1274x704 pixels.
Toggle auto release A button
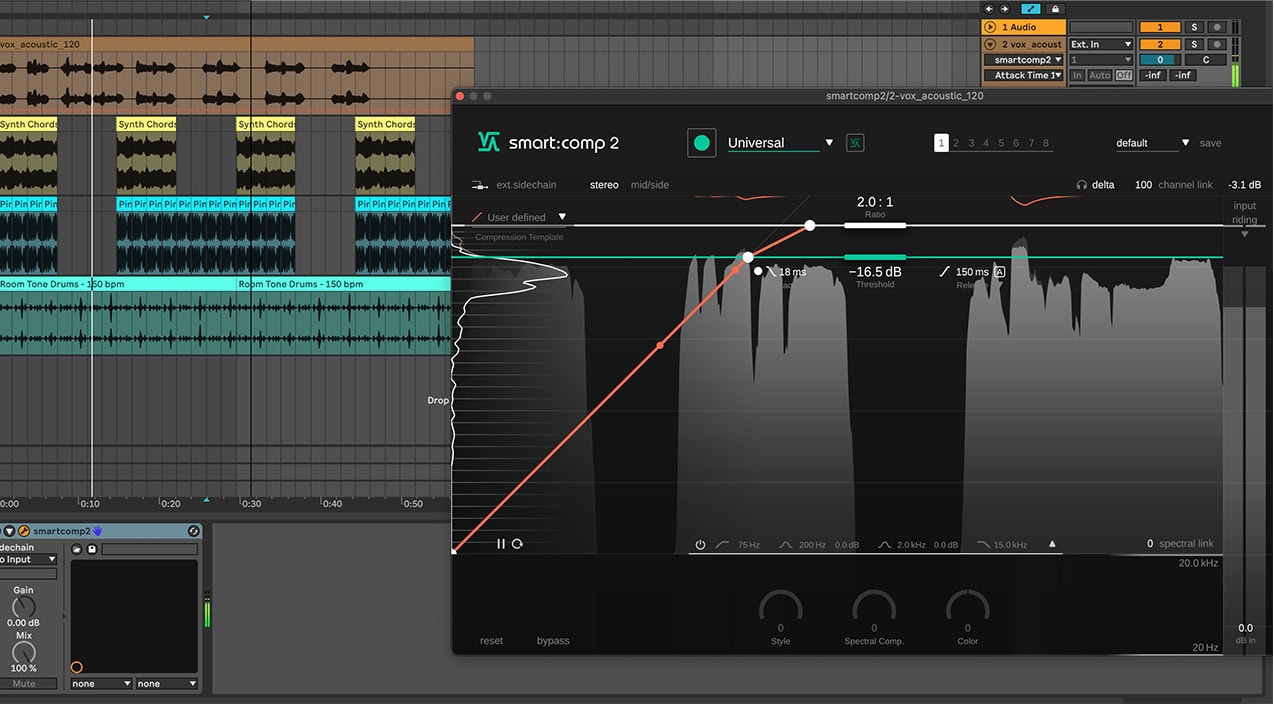pos(1000,272)
